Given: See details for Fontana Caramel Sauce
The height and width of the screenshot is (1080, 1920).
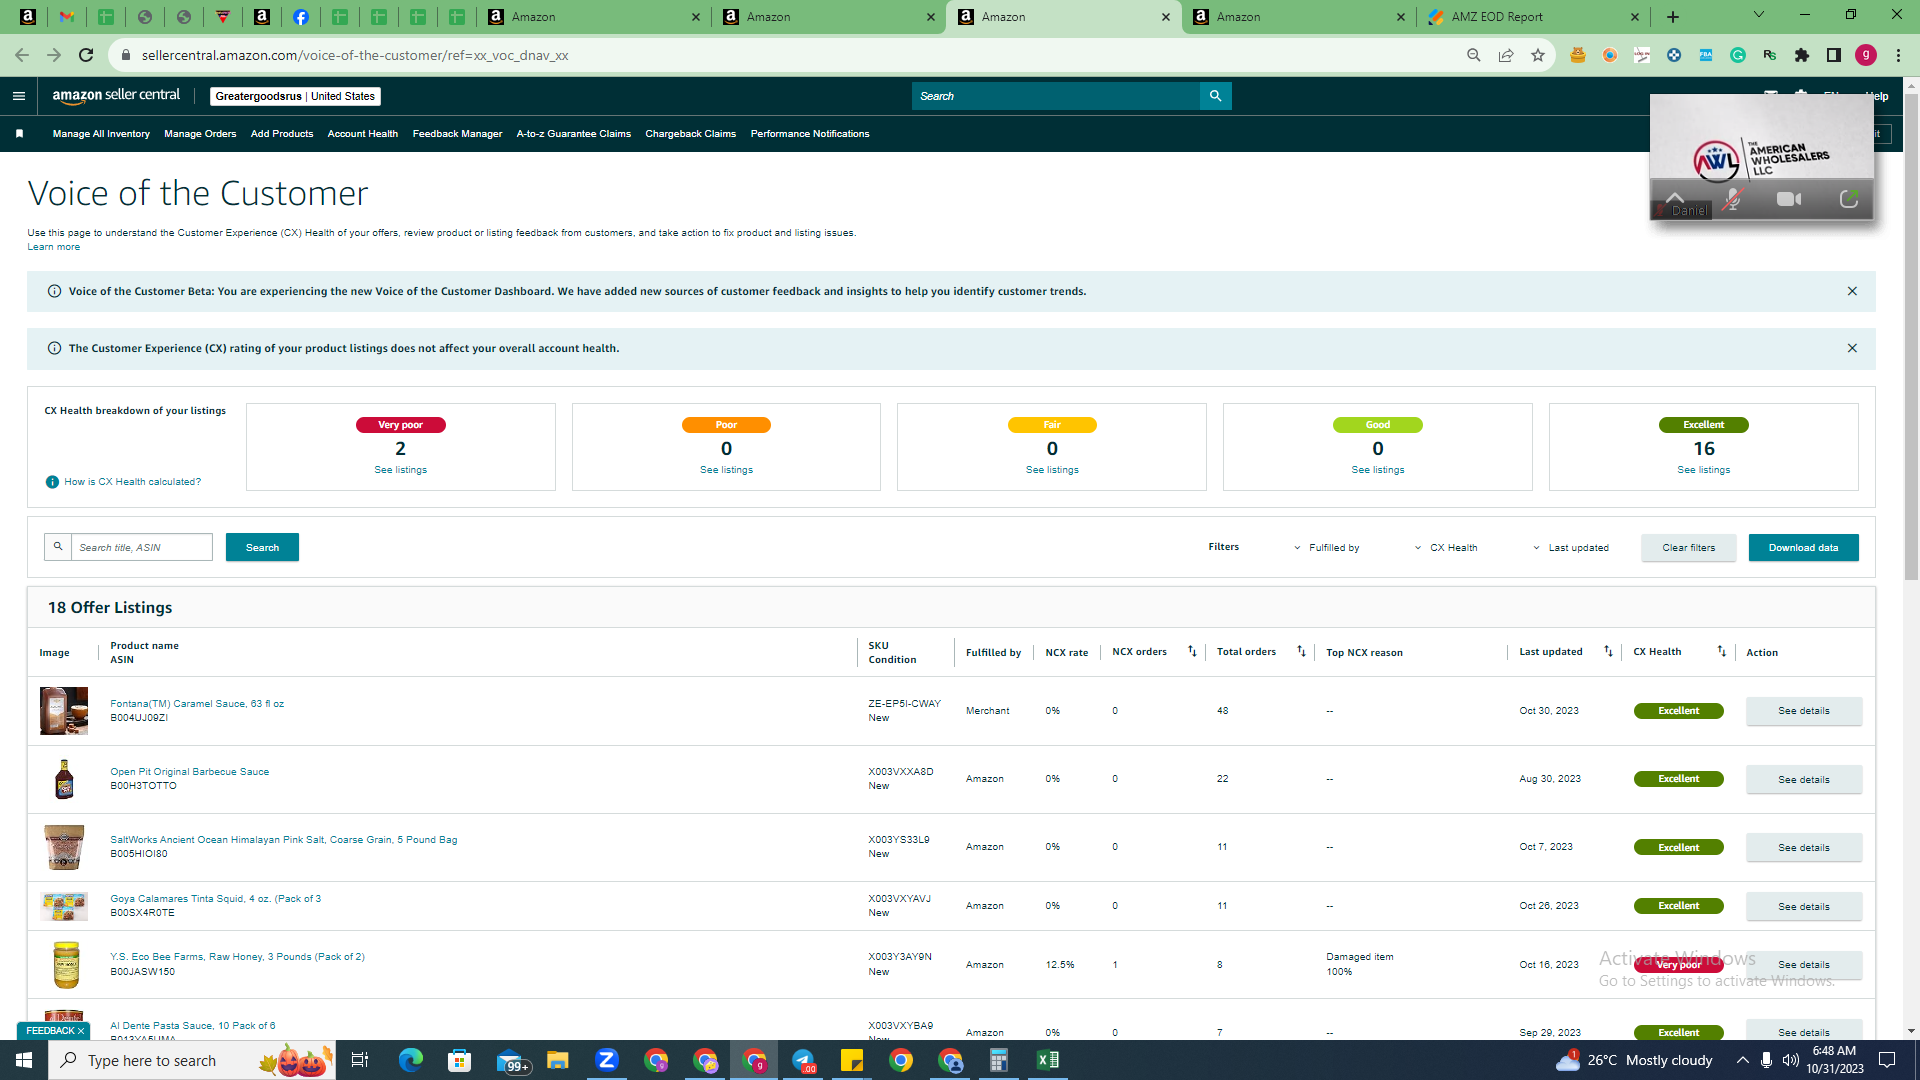Looking at the screenshot, I should (1804, 711).
